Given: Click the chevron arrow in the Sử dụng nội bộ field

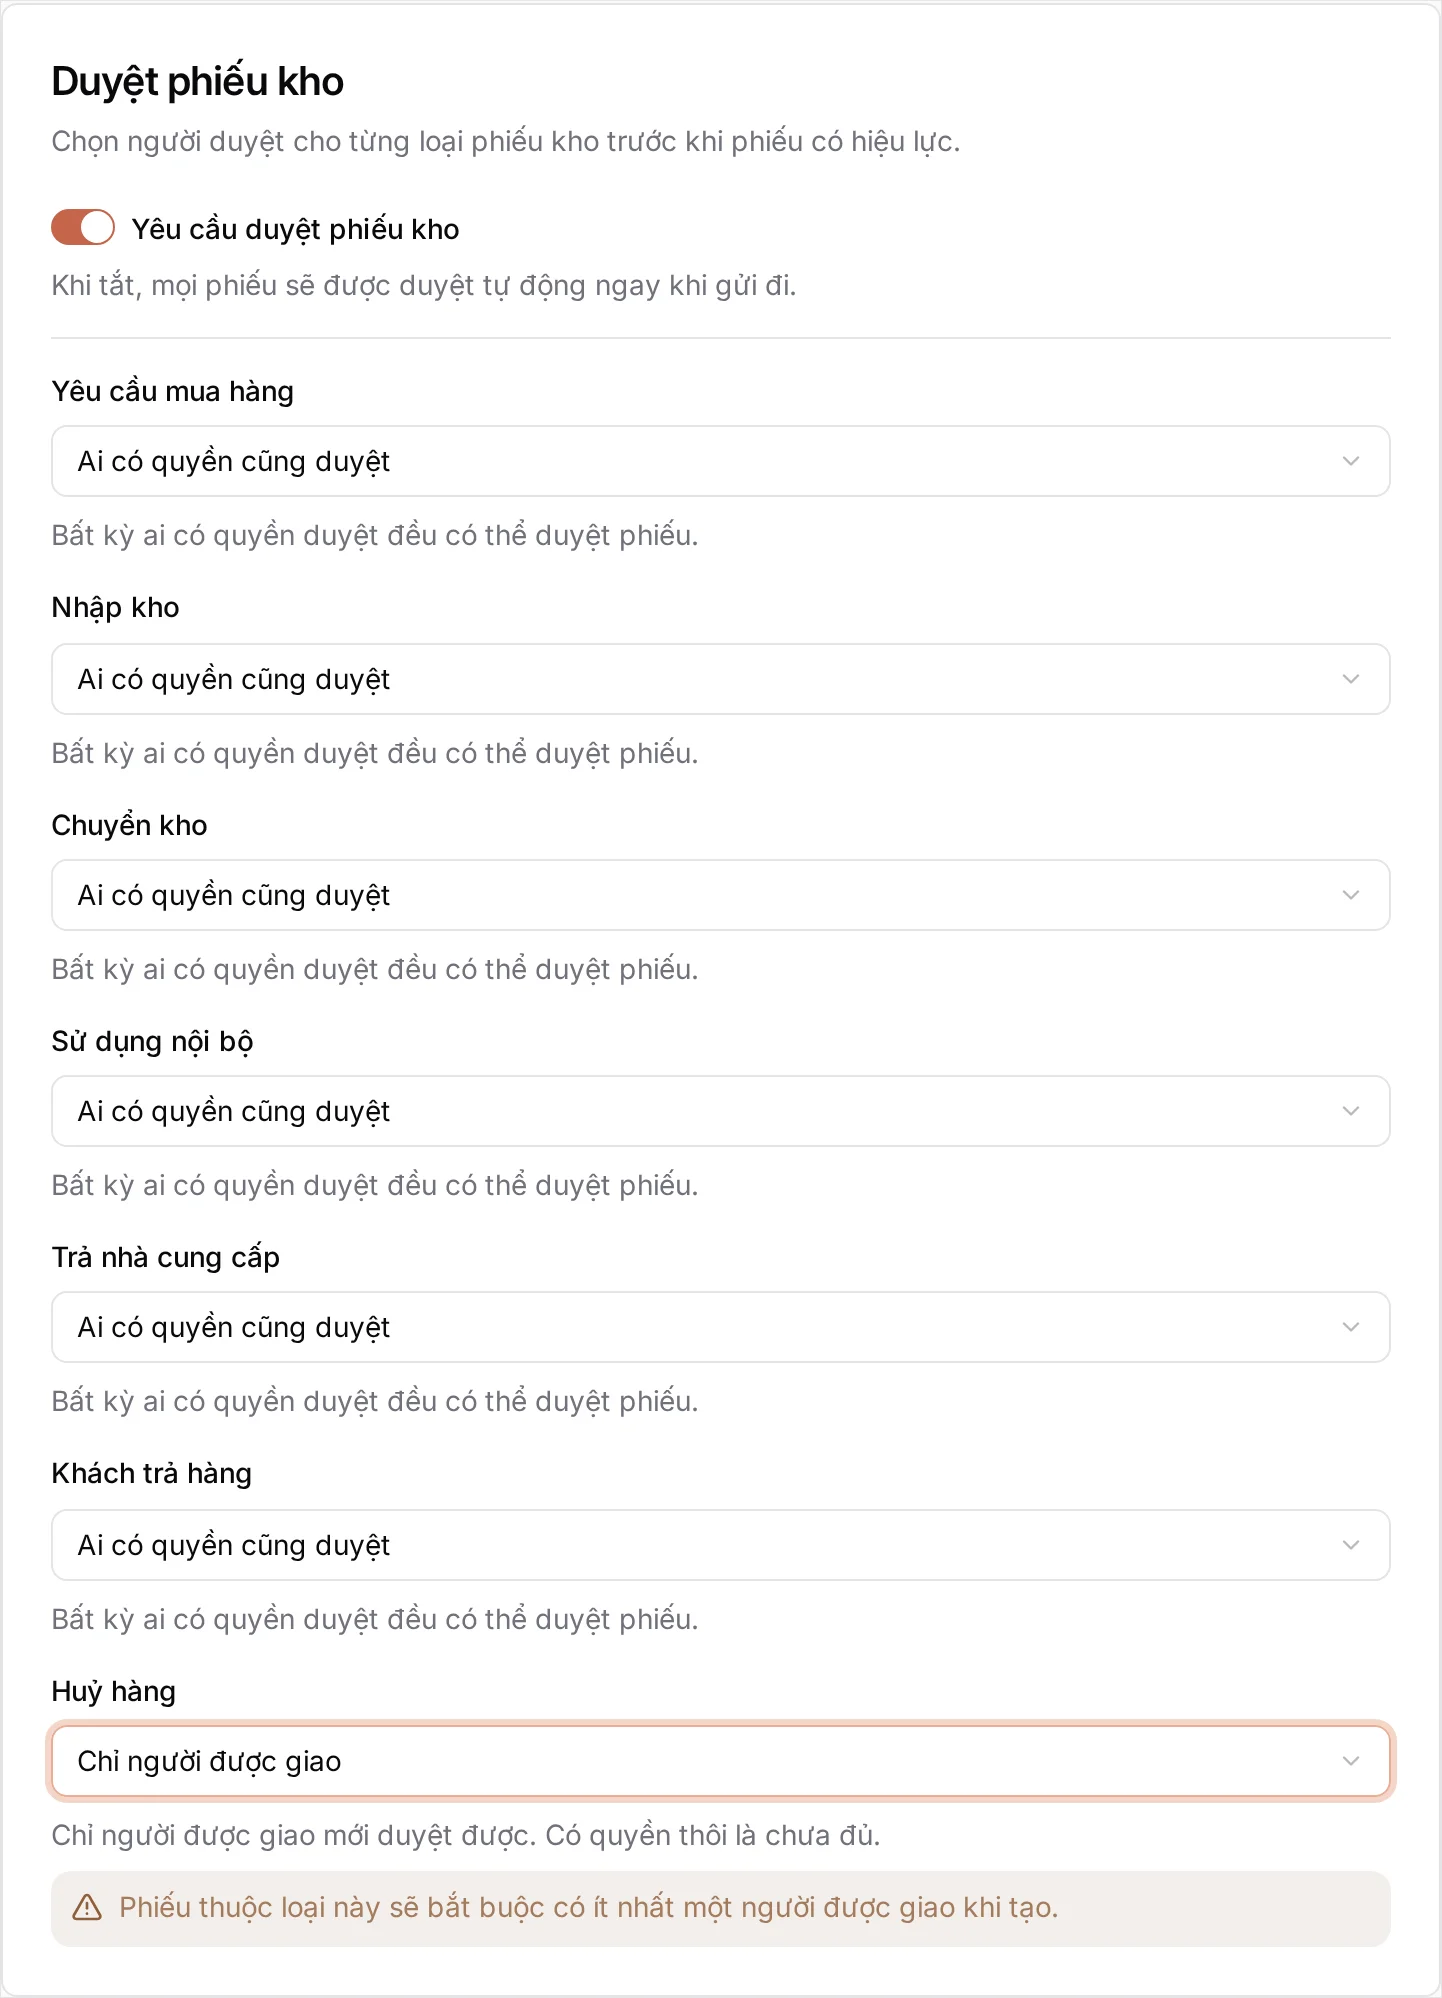Looking at the screenshot, I should click(1351, 1111).
